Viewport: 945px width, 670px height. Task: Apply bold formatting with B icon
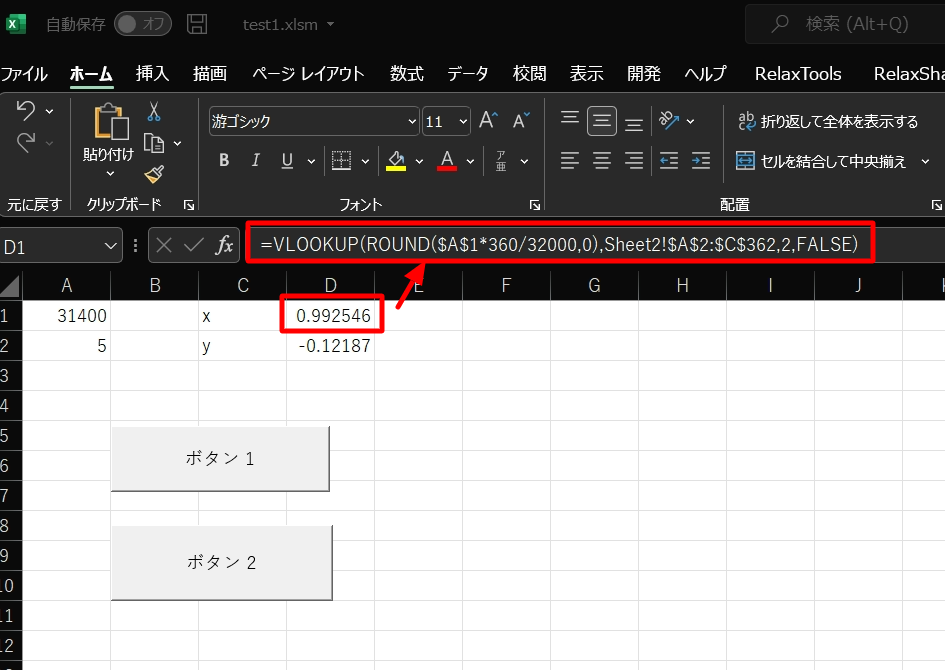pyautogui.click(x=224, y=161)
